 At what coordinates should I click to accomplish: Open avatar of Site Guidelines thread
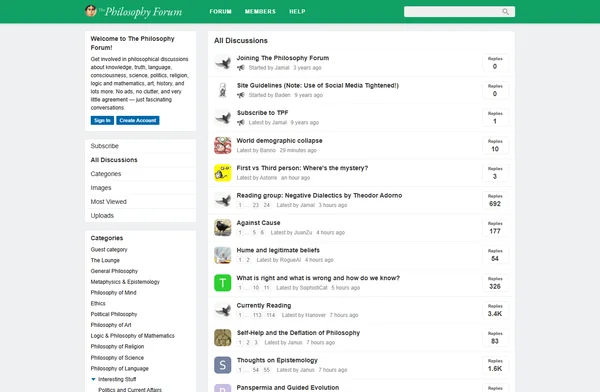click(x=223, y=90)
